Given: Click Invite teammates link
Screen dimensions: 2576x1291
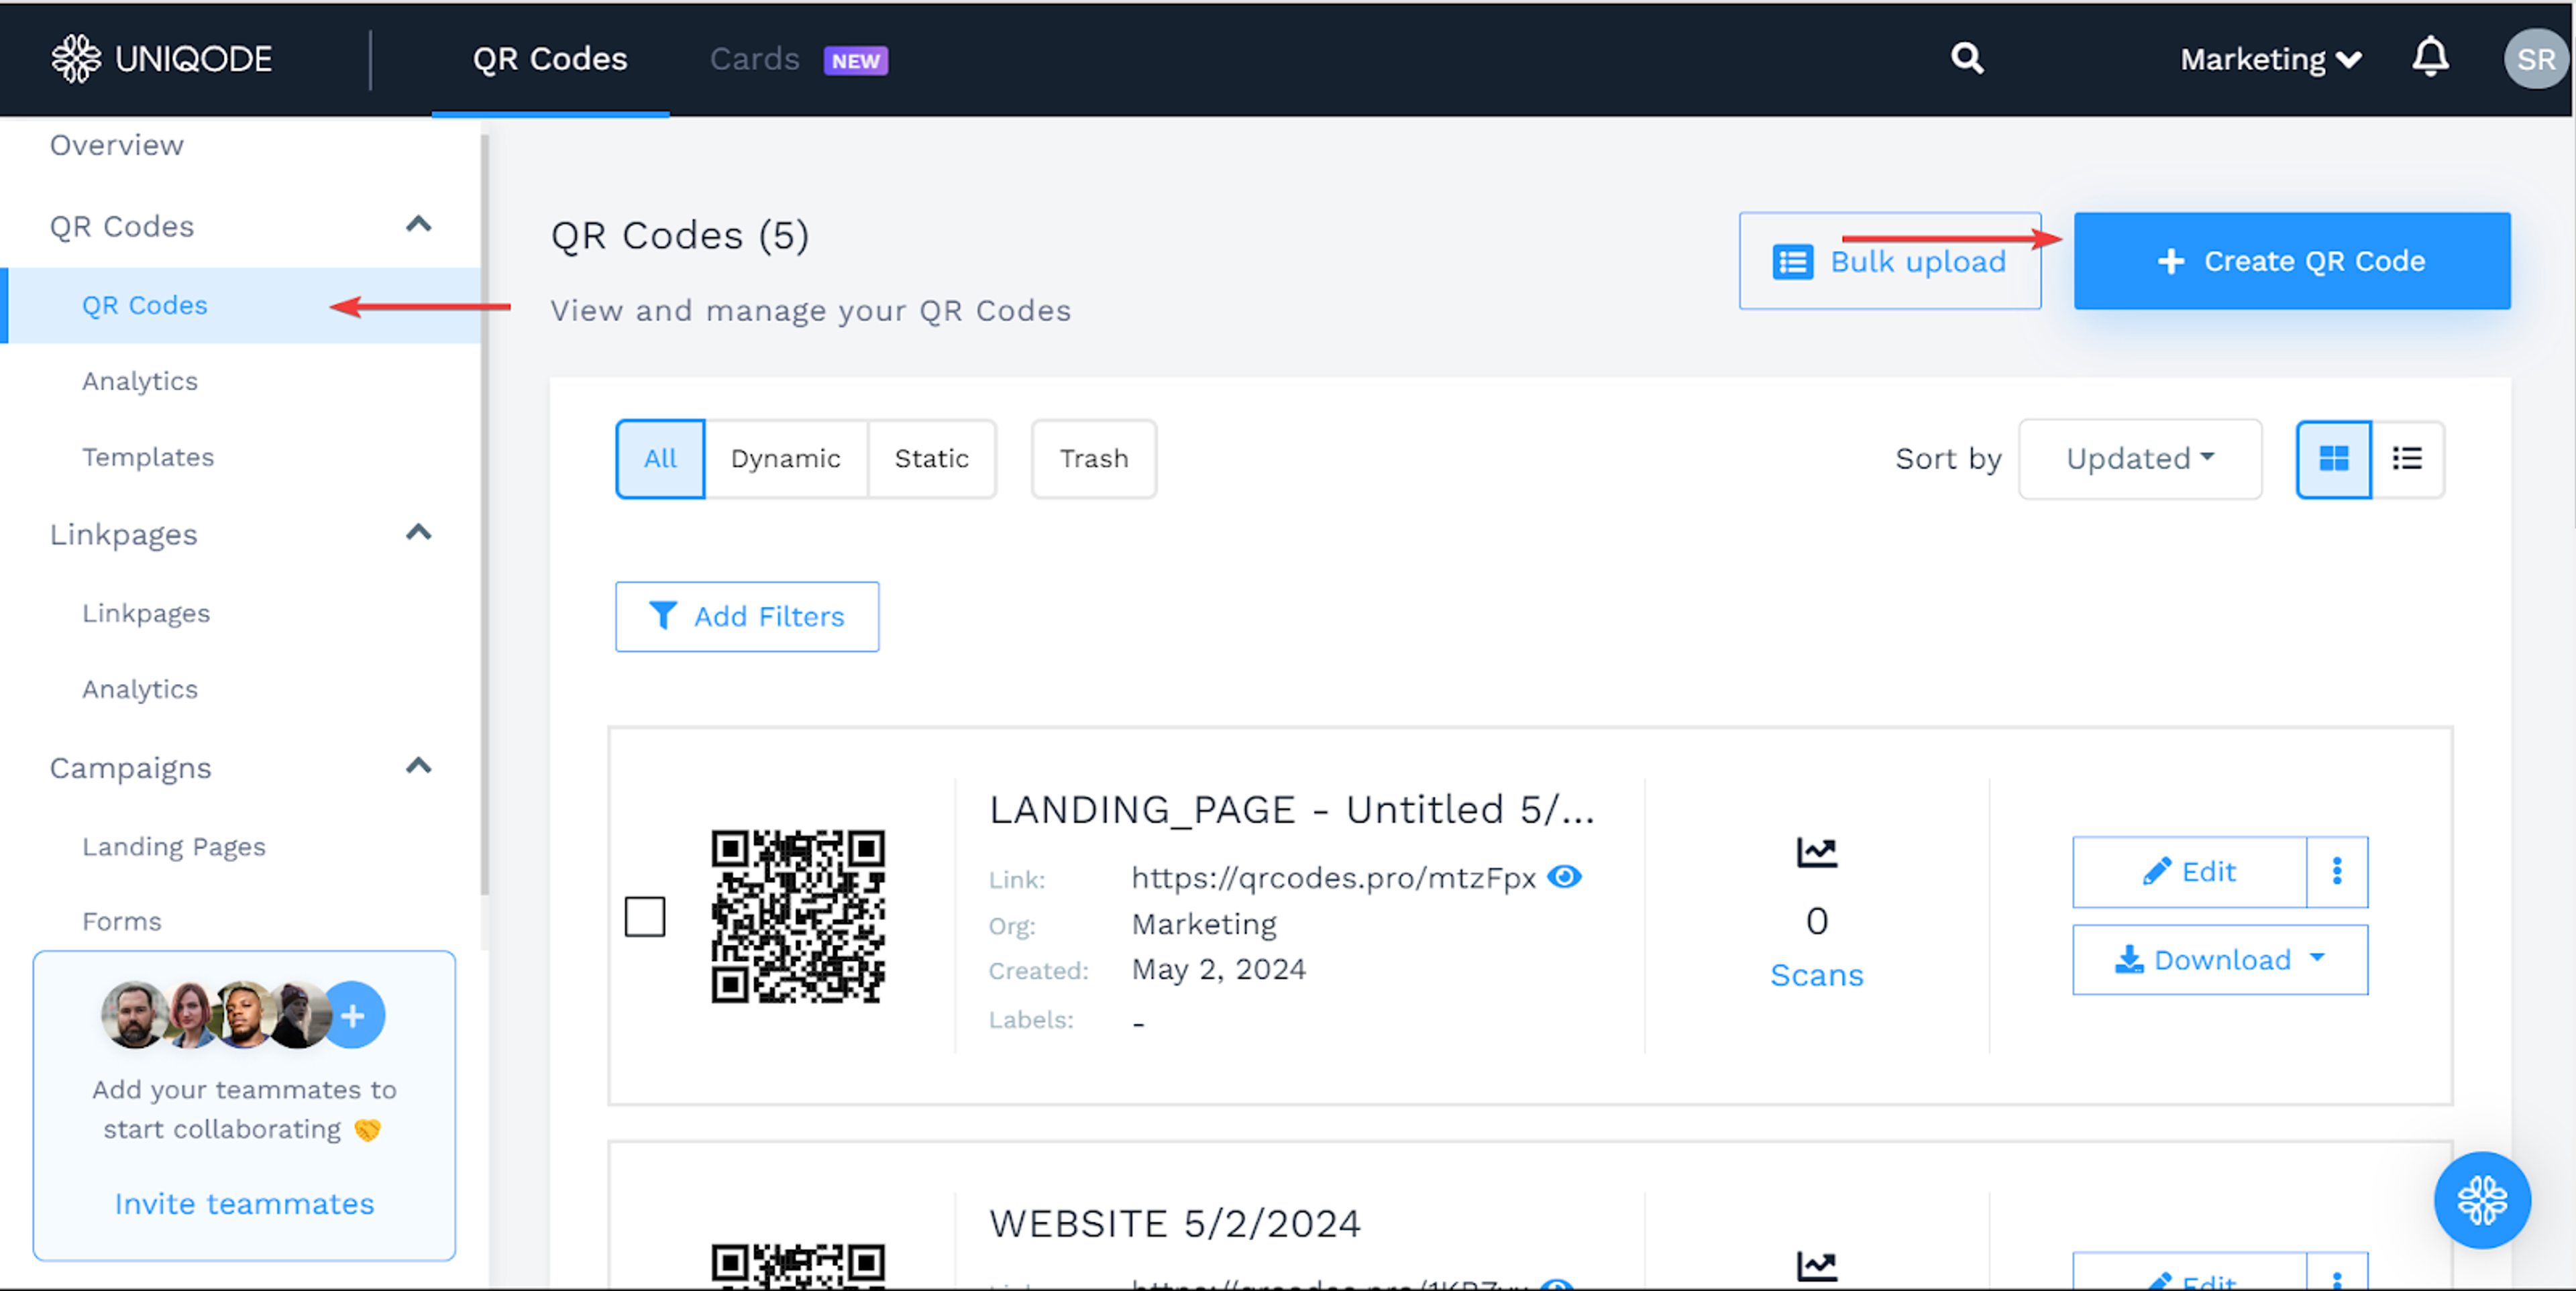Looking at the screenshot, I should (244, 1203).
